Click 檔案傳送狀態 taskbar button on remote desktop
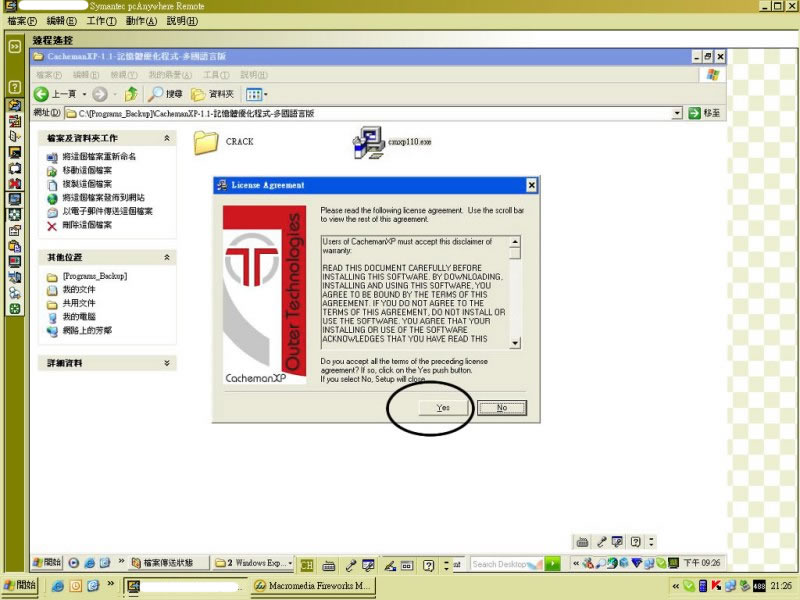 (x=168, y=563)
